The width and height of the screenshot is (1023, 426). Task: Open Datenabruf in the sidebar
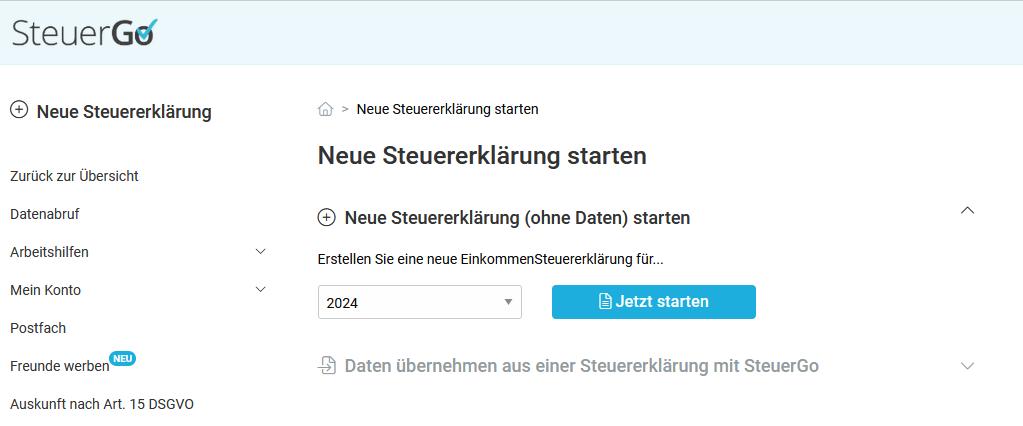(x=45, y=214)
